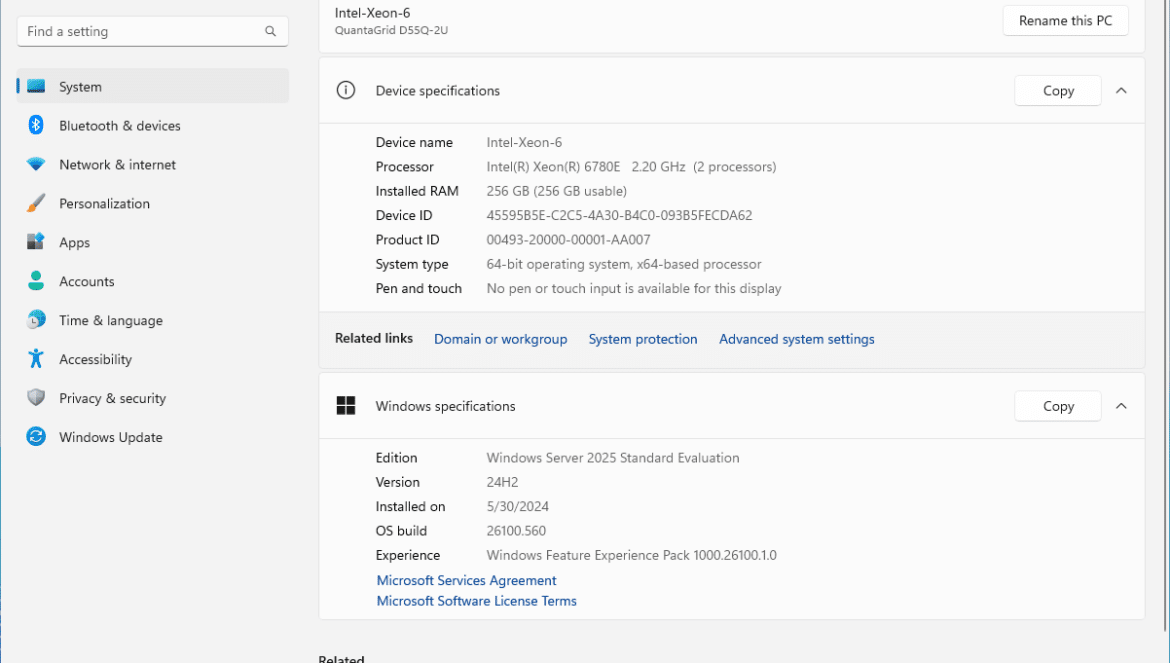The width and height of the screenshot is (1170, 663).
Task: Open System settings category
Action: (153, 87)
